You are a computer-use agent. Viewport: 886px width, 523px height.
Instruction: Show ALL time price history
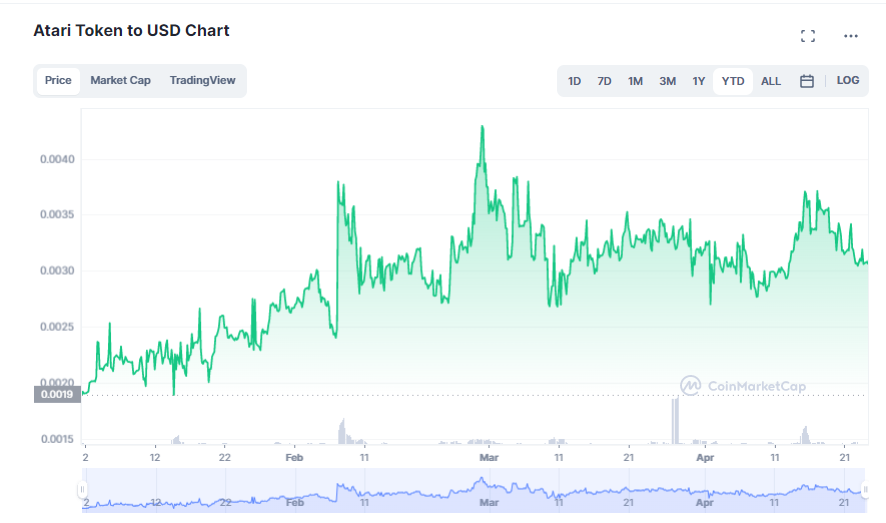771,81
